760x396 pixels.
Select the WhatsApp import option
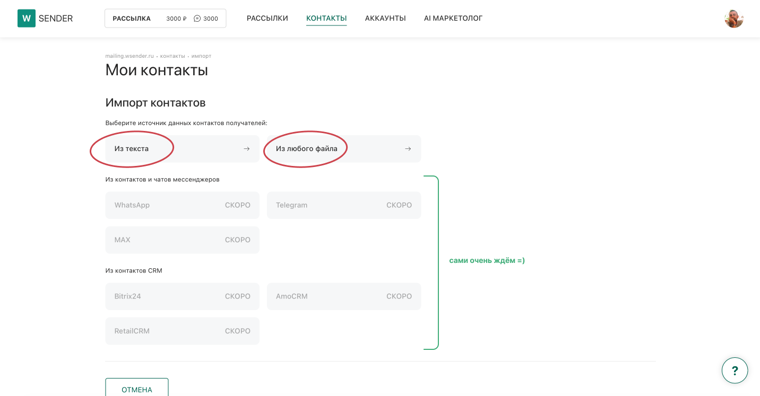182,205
